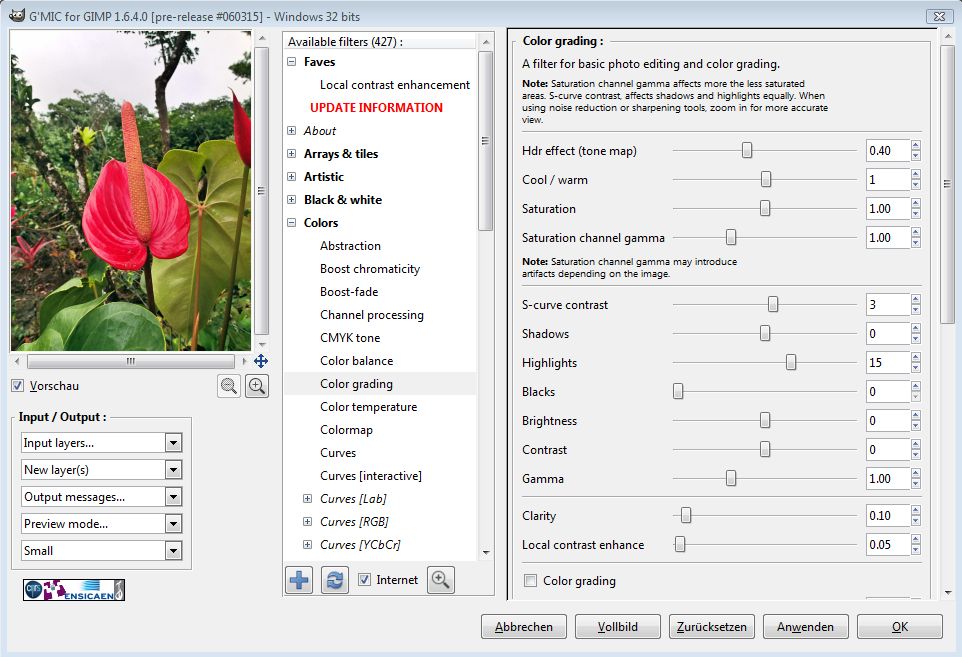Select Local contrast enhancement filter
Image resolution: width=962 pixels, height=657 pixels.
pyautogui.click(x=394, y=85)
